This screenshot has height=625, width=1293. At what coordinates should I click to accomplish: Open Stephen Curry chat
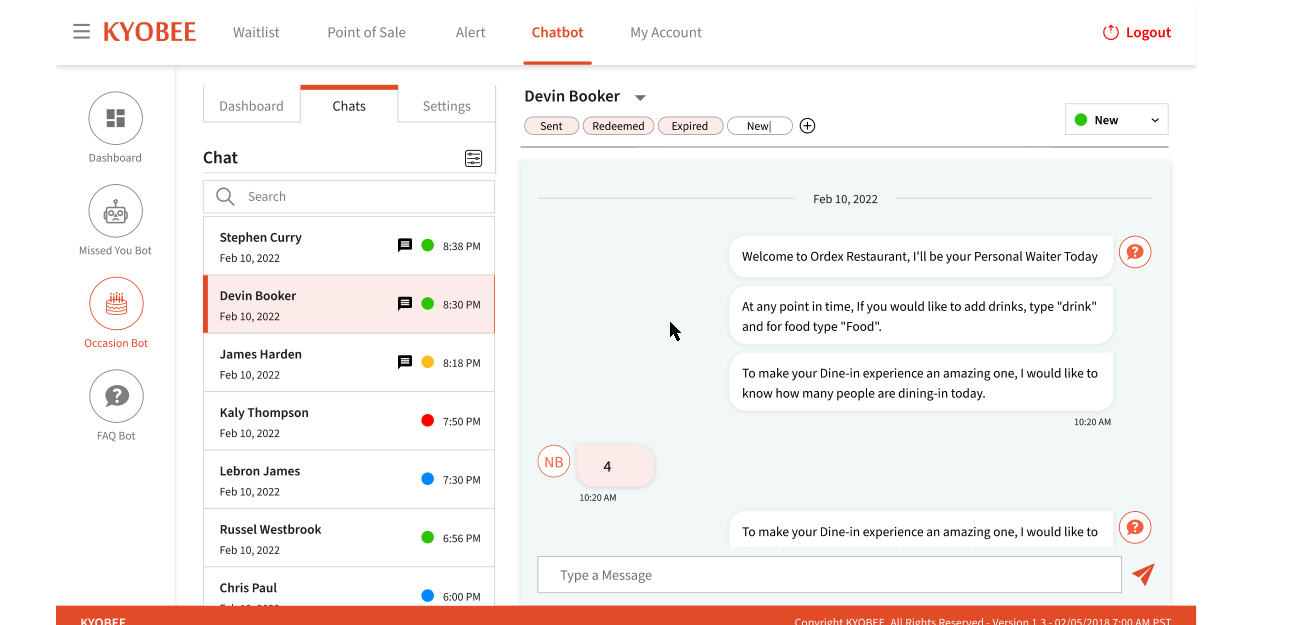click(x=349, y=246)
